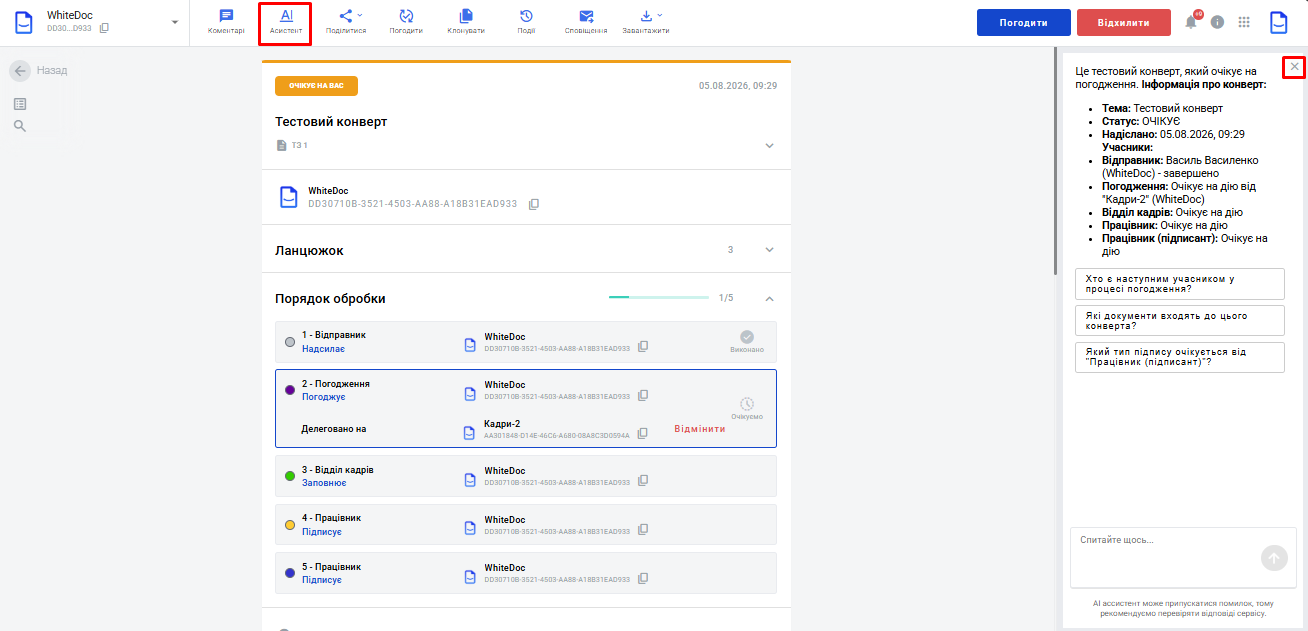Click the blue dot of 5 - Працівник
The height and width of the screenshot is (631, 1308).
pyautogui.click(x=290, y=573)
